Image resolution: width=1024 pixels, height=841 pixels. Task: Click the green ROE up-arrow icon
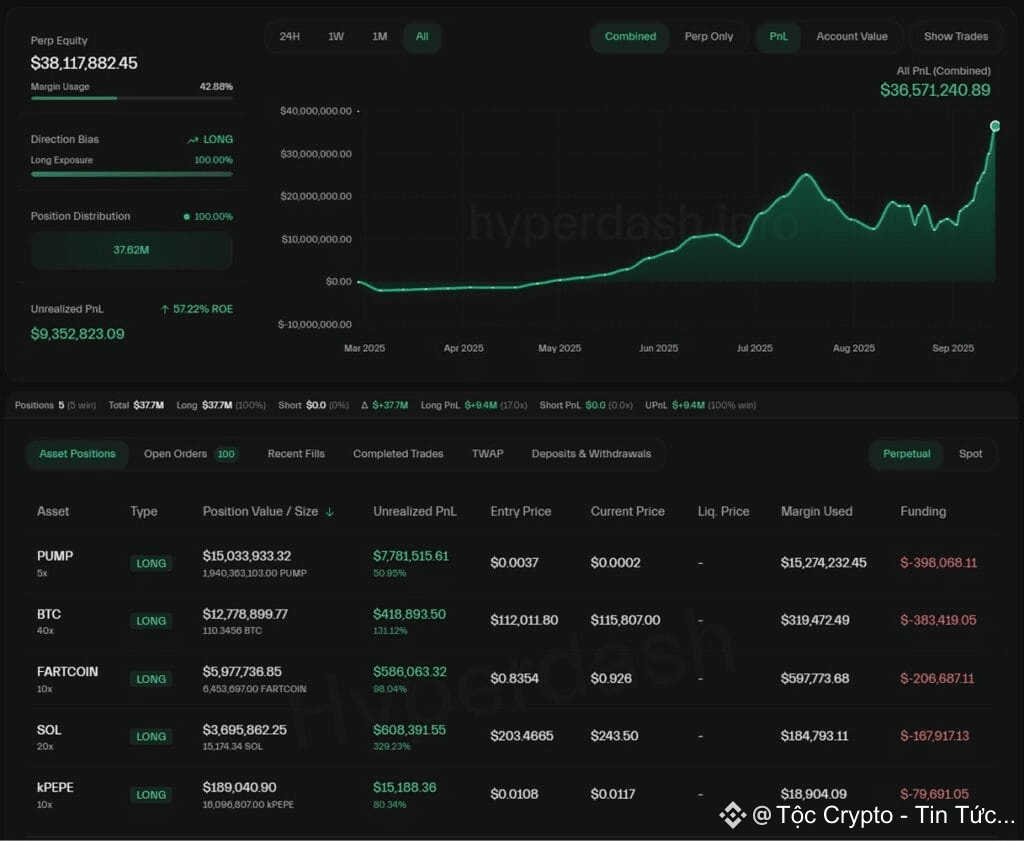[x=164, y=310]
